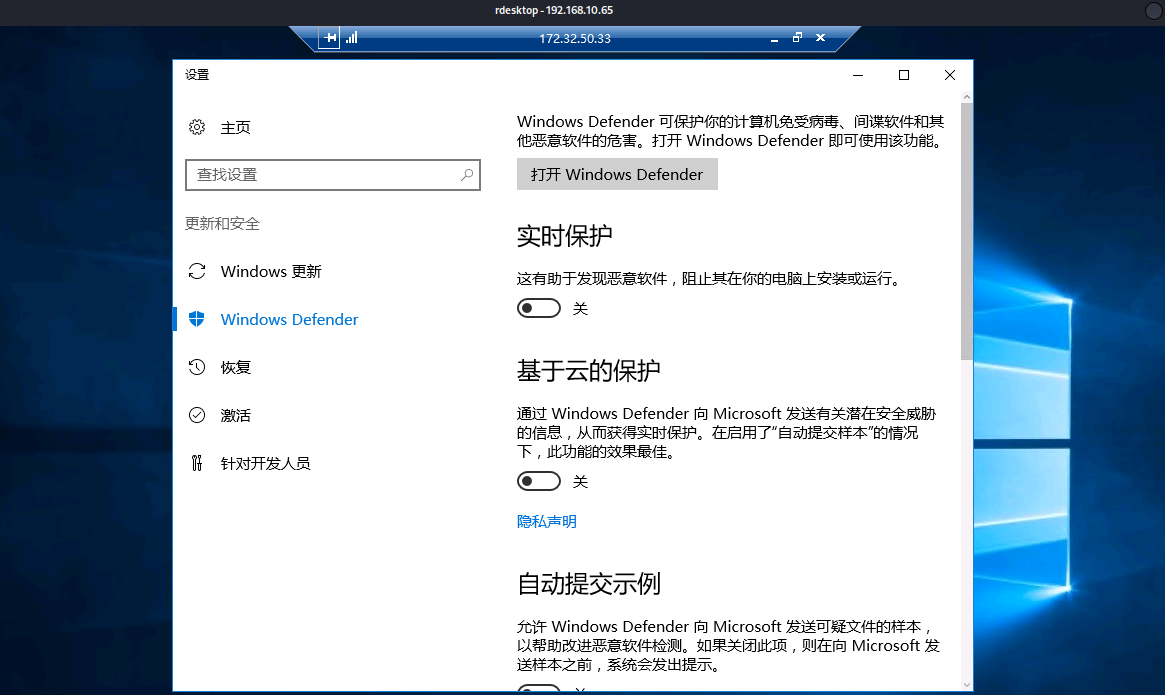Click the magnifier icon in the search box

tap(466, 174)
